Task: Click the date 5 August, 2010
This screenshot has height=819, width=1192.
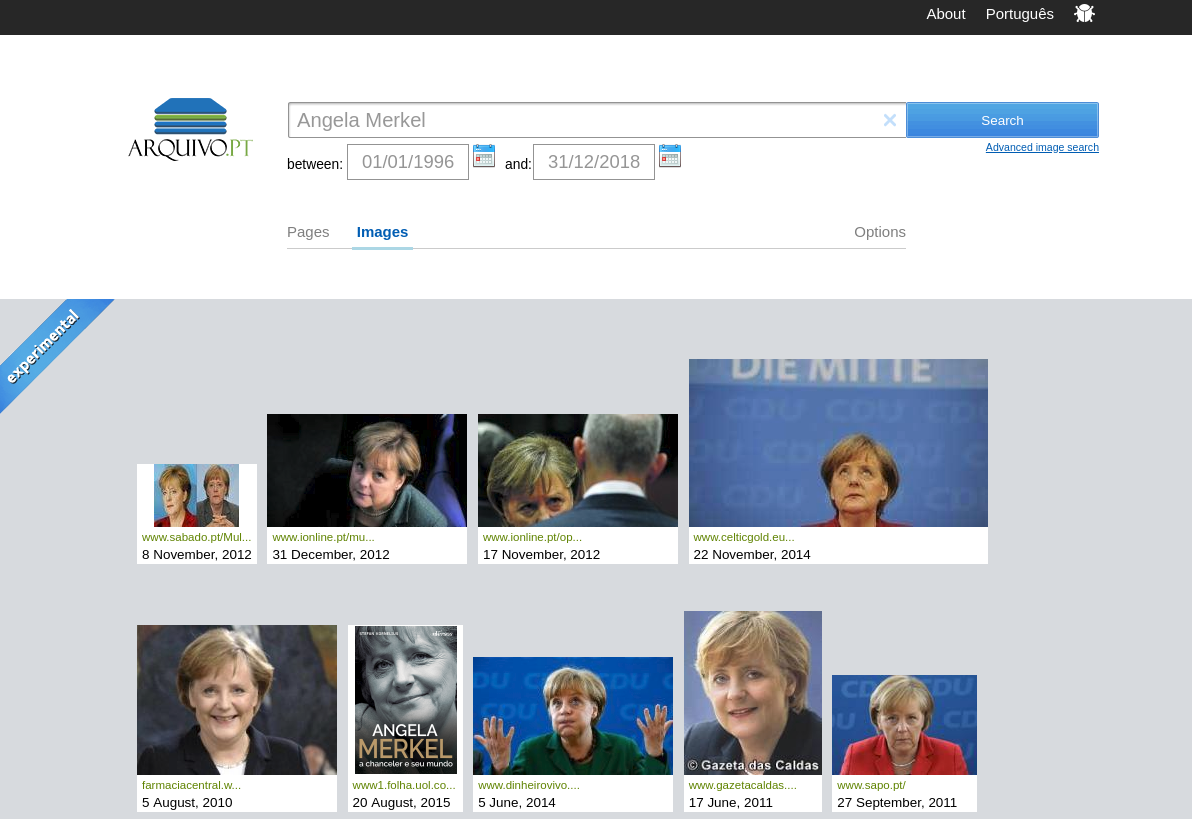Action: coord(187,802)
